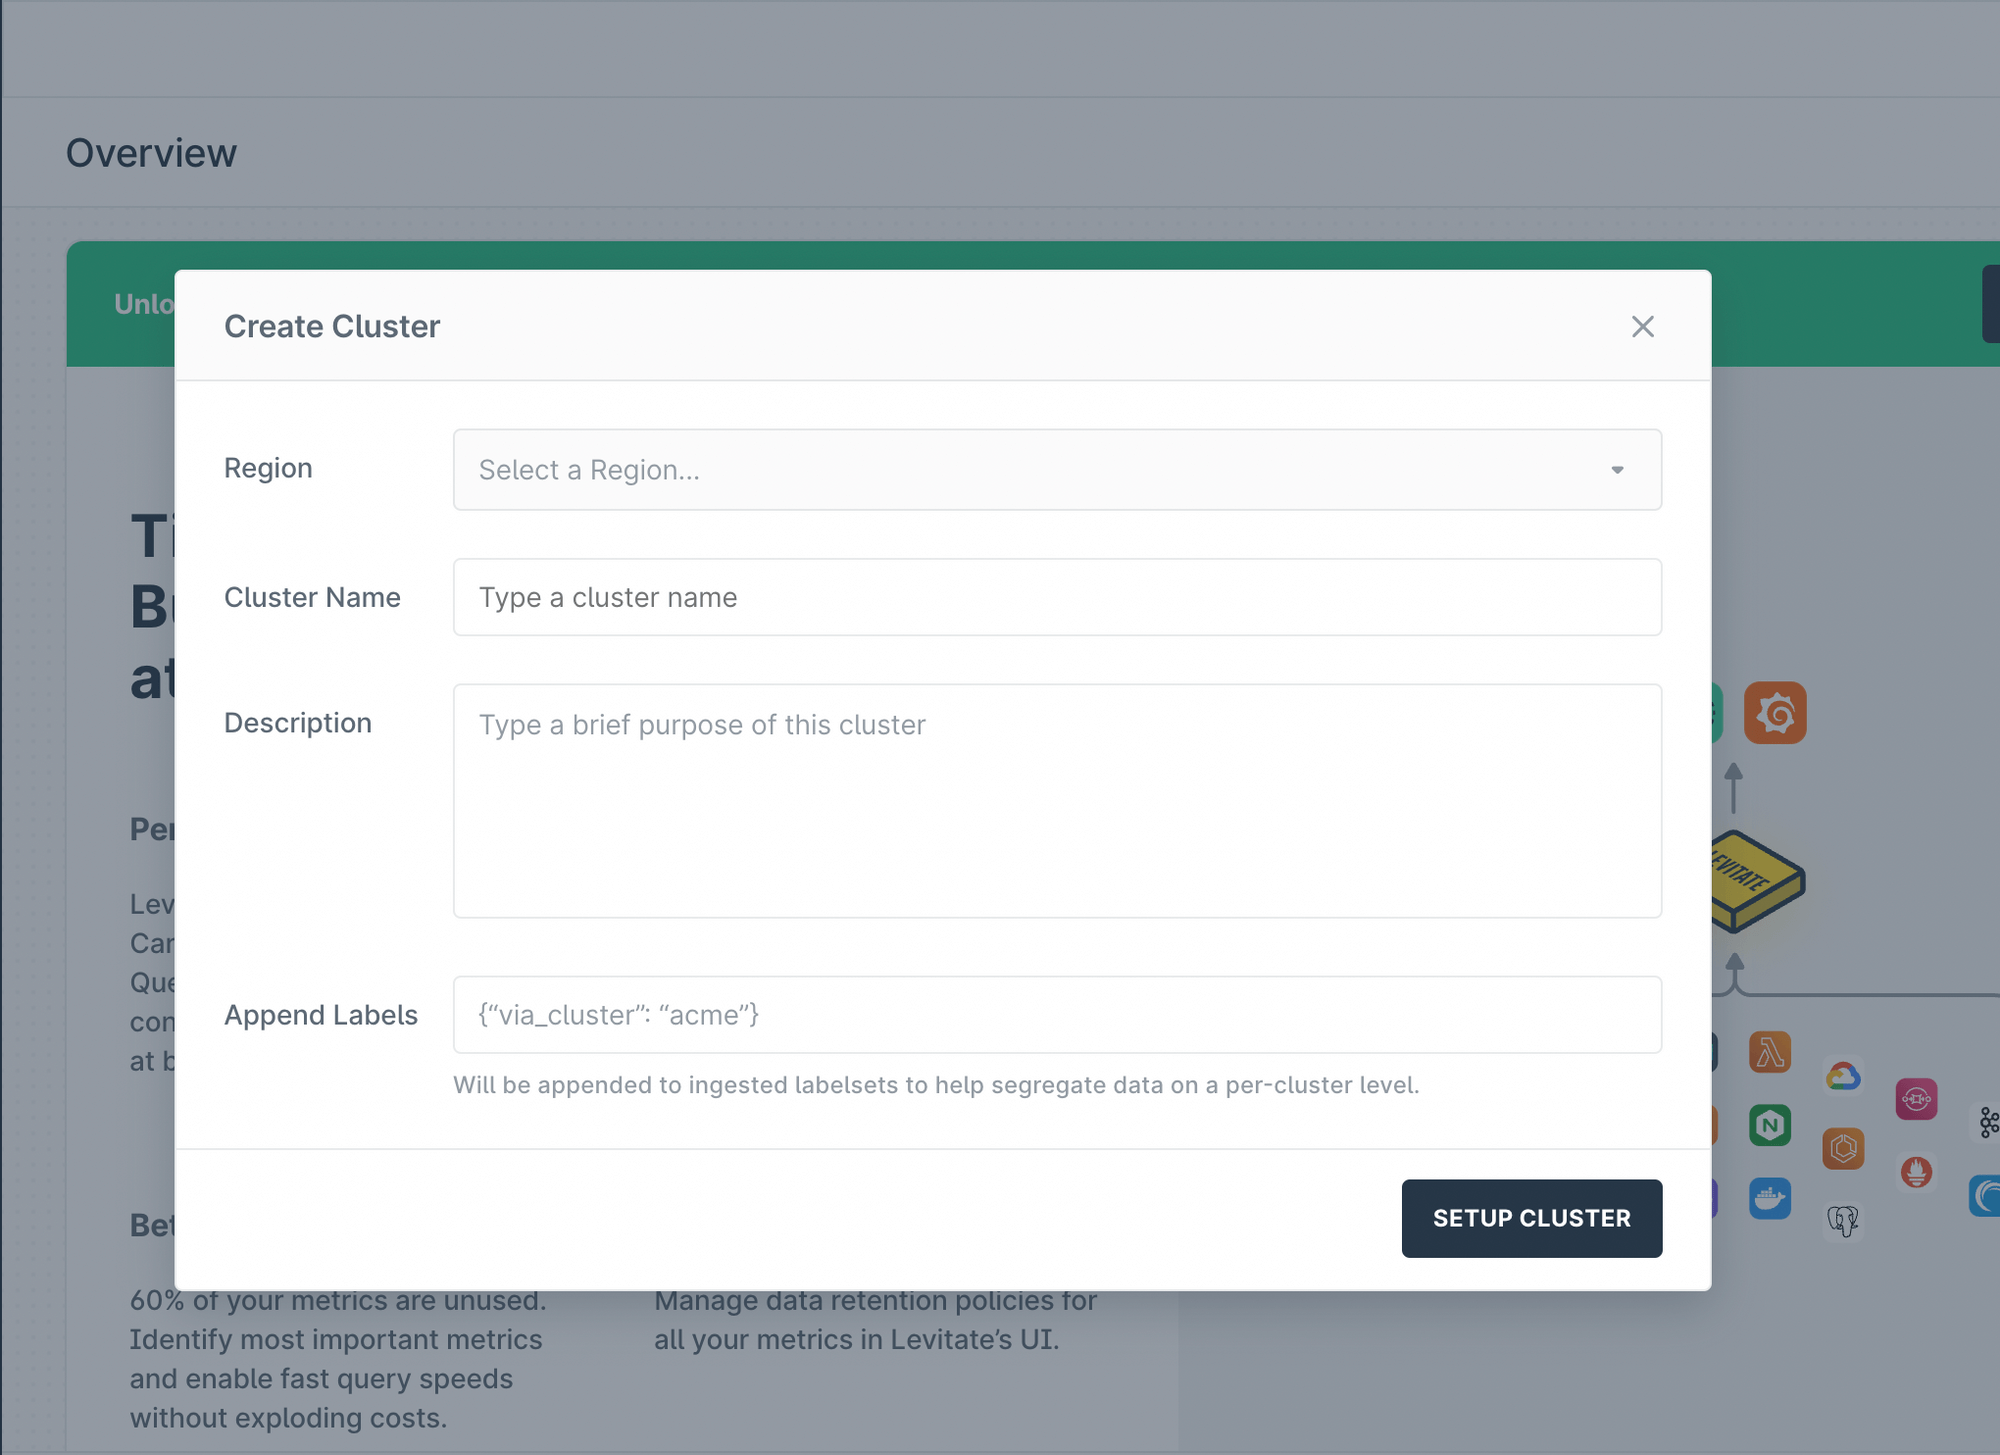The height and width of the screenshot is (1455, 2000).
Task: Click the Kafka icon
Action: pos(1988,1123)
